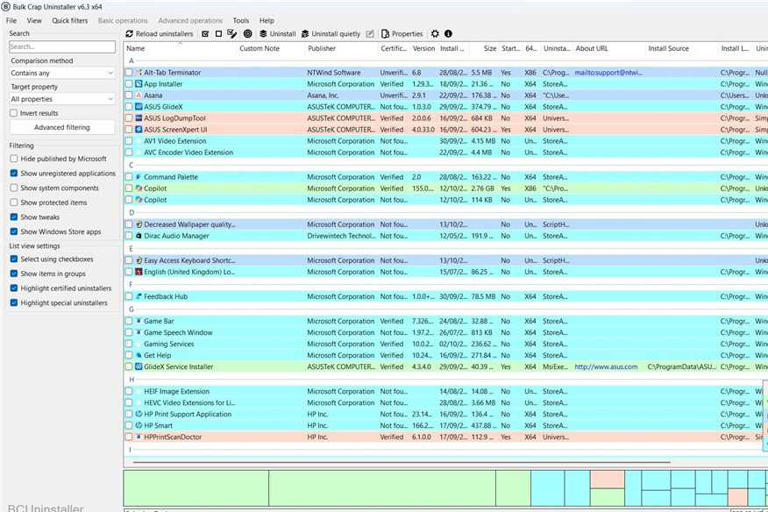Click the Bulk Crap Uninstaller title bar icon
This screenshot has height=512, width=768.
coord(5,7)
